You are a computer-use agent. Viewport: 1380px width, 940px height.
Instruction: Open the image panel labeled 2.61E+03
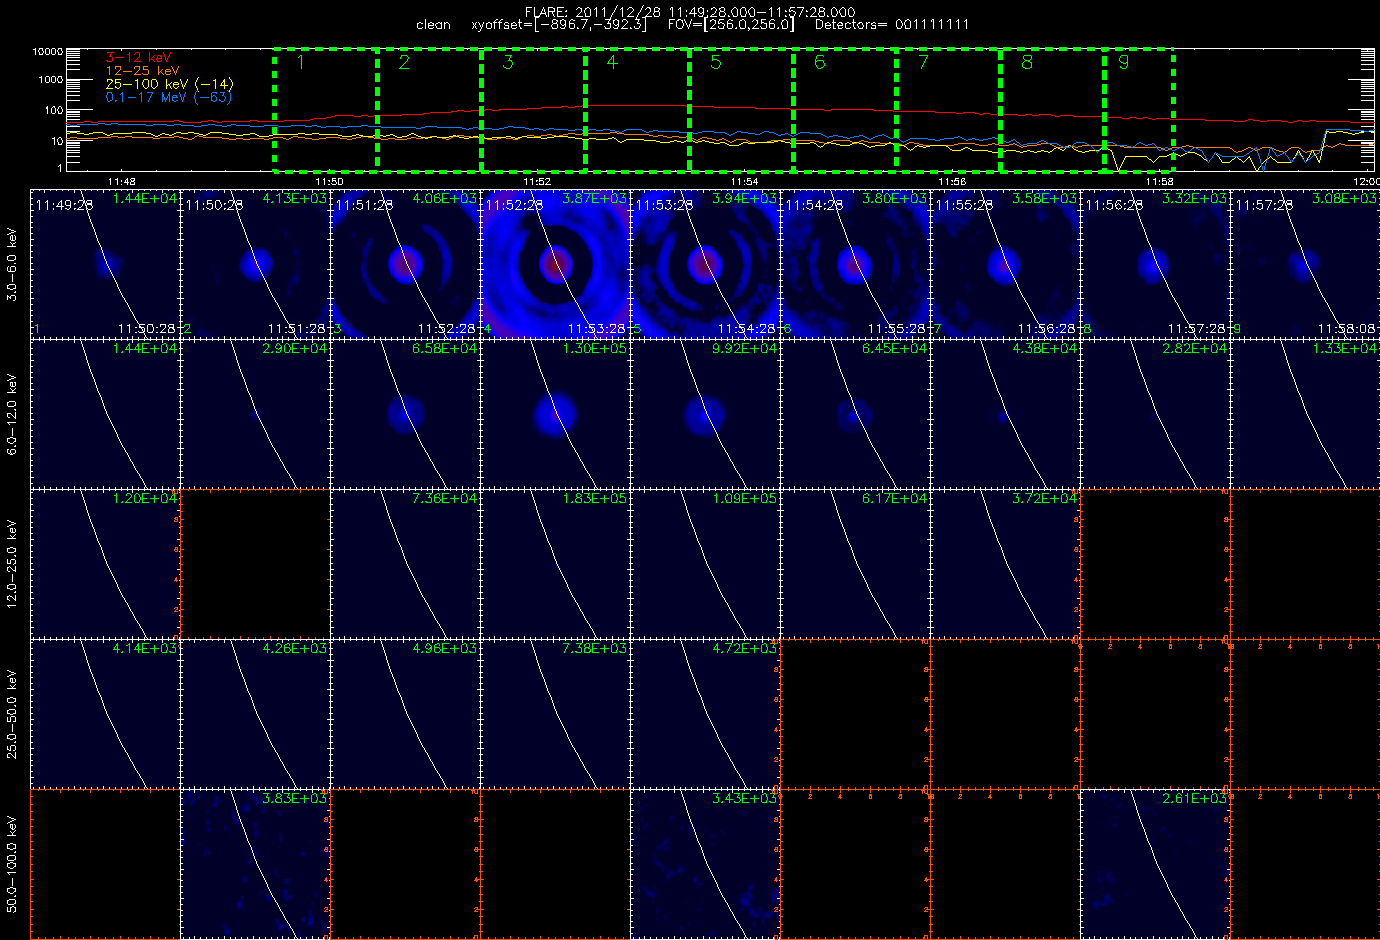click(x=1155, y=864)
